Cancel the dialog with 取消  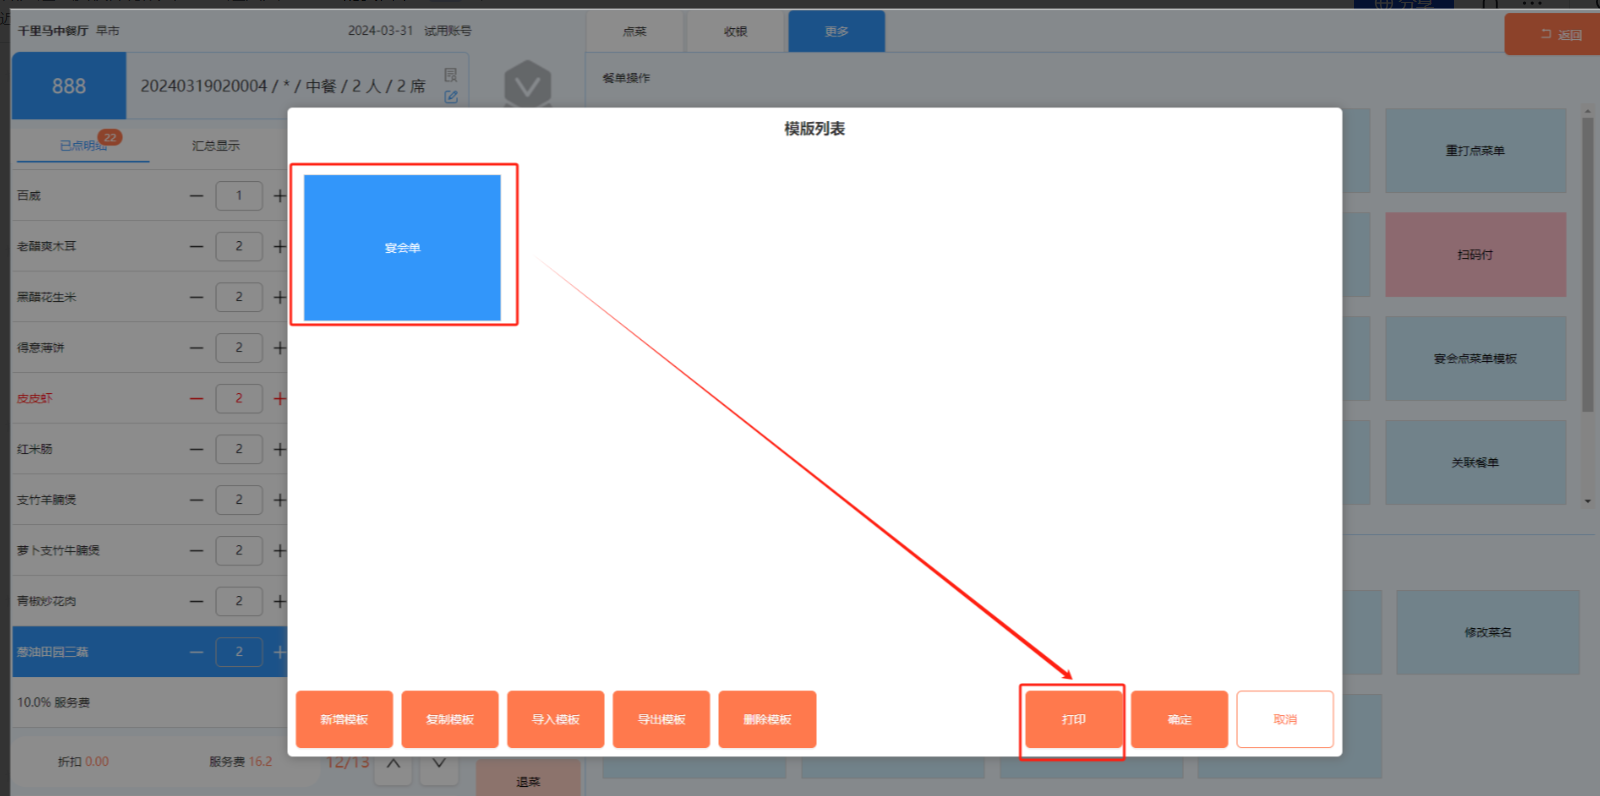(x=1284, y=719)
